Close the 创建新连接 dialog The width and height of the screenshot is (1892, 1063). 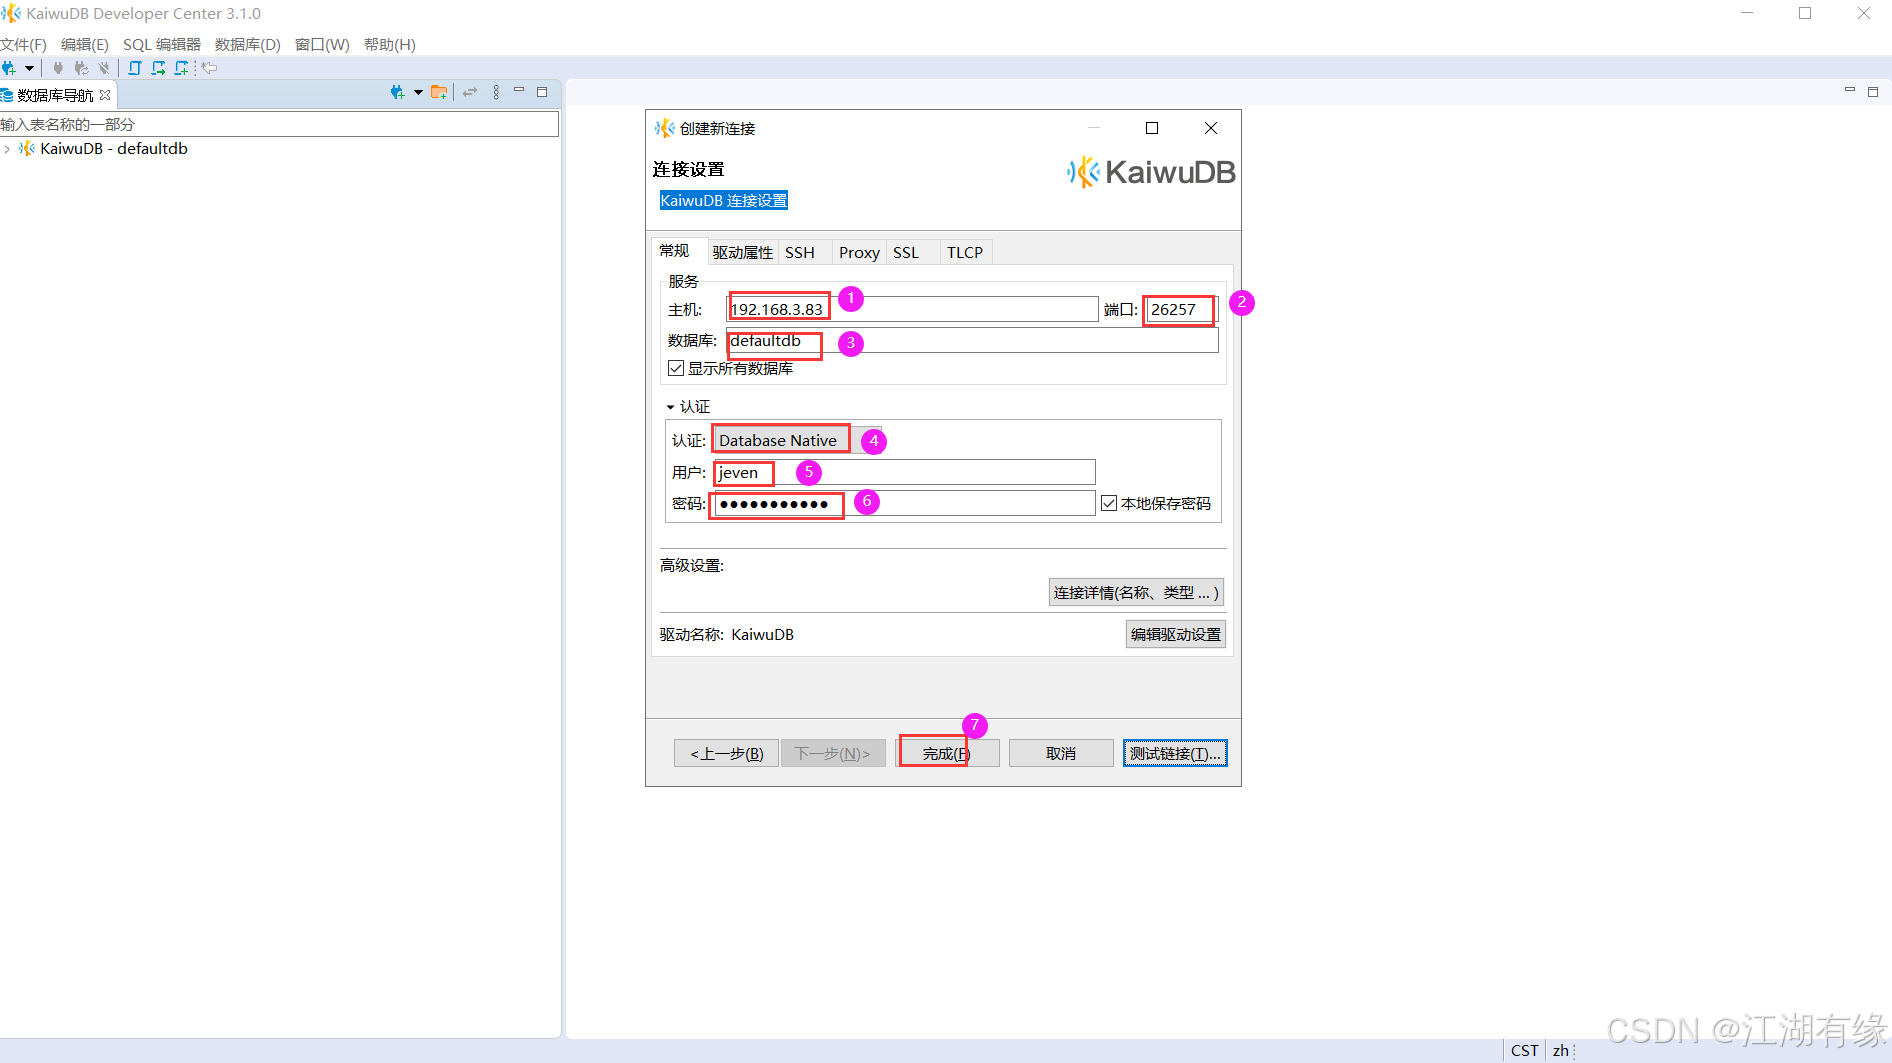1211,128
